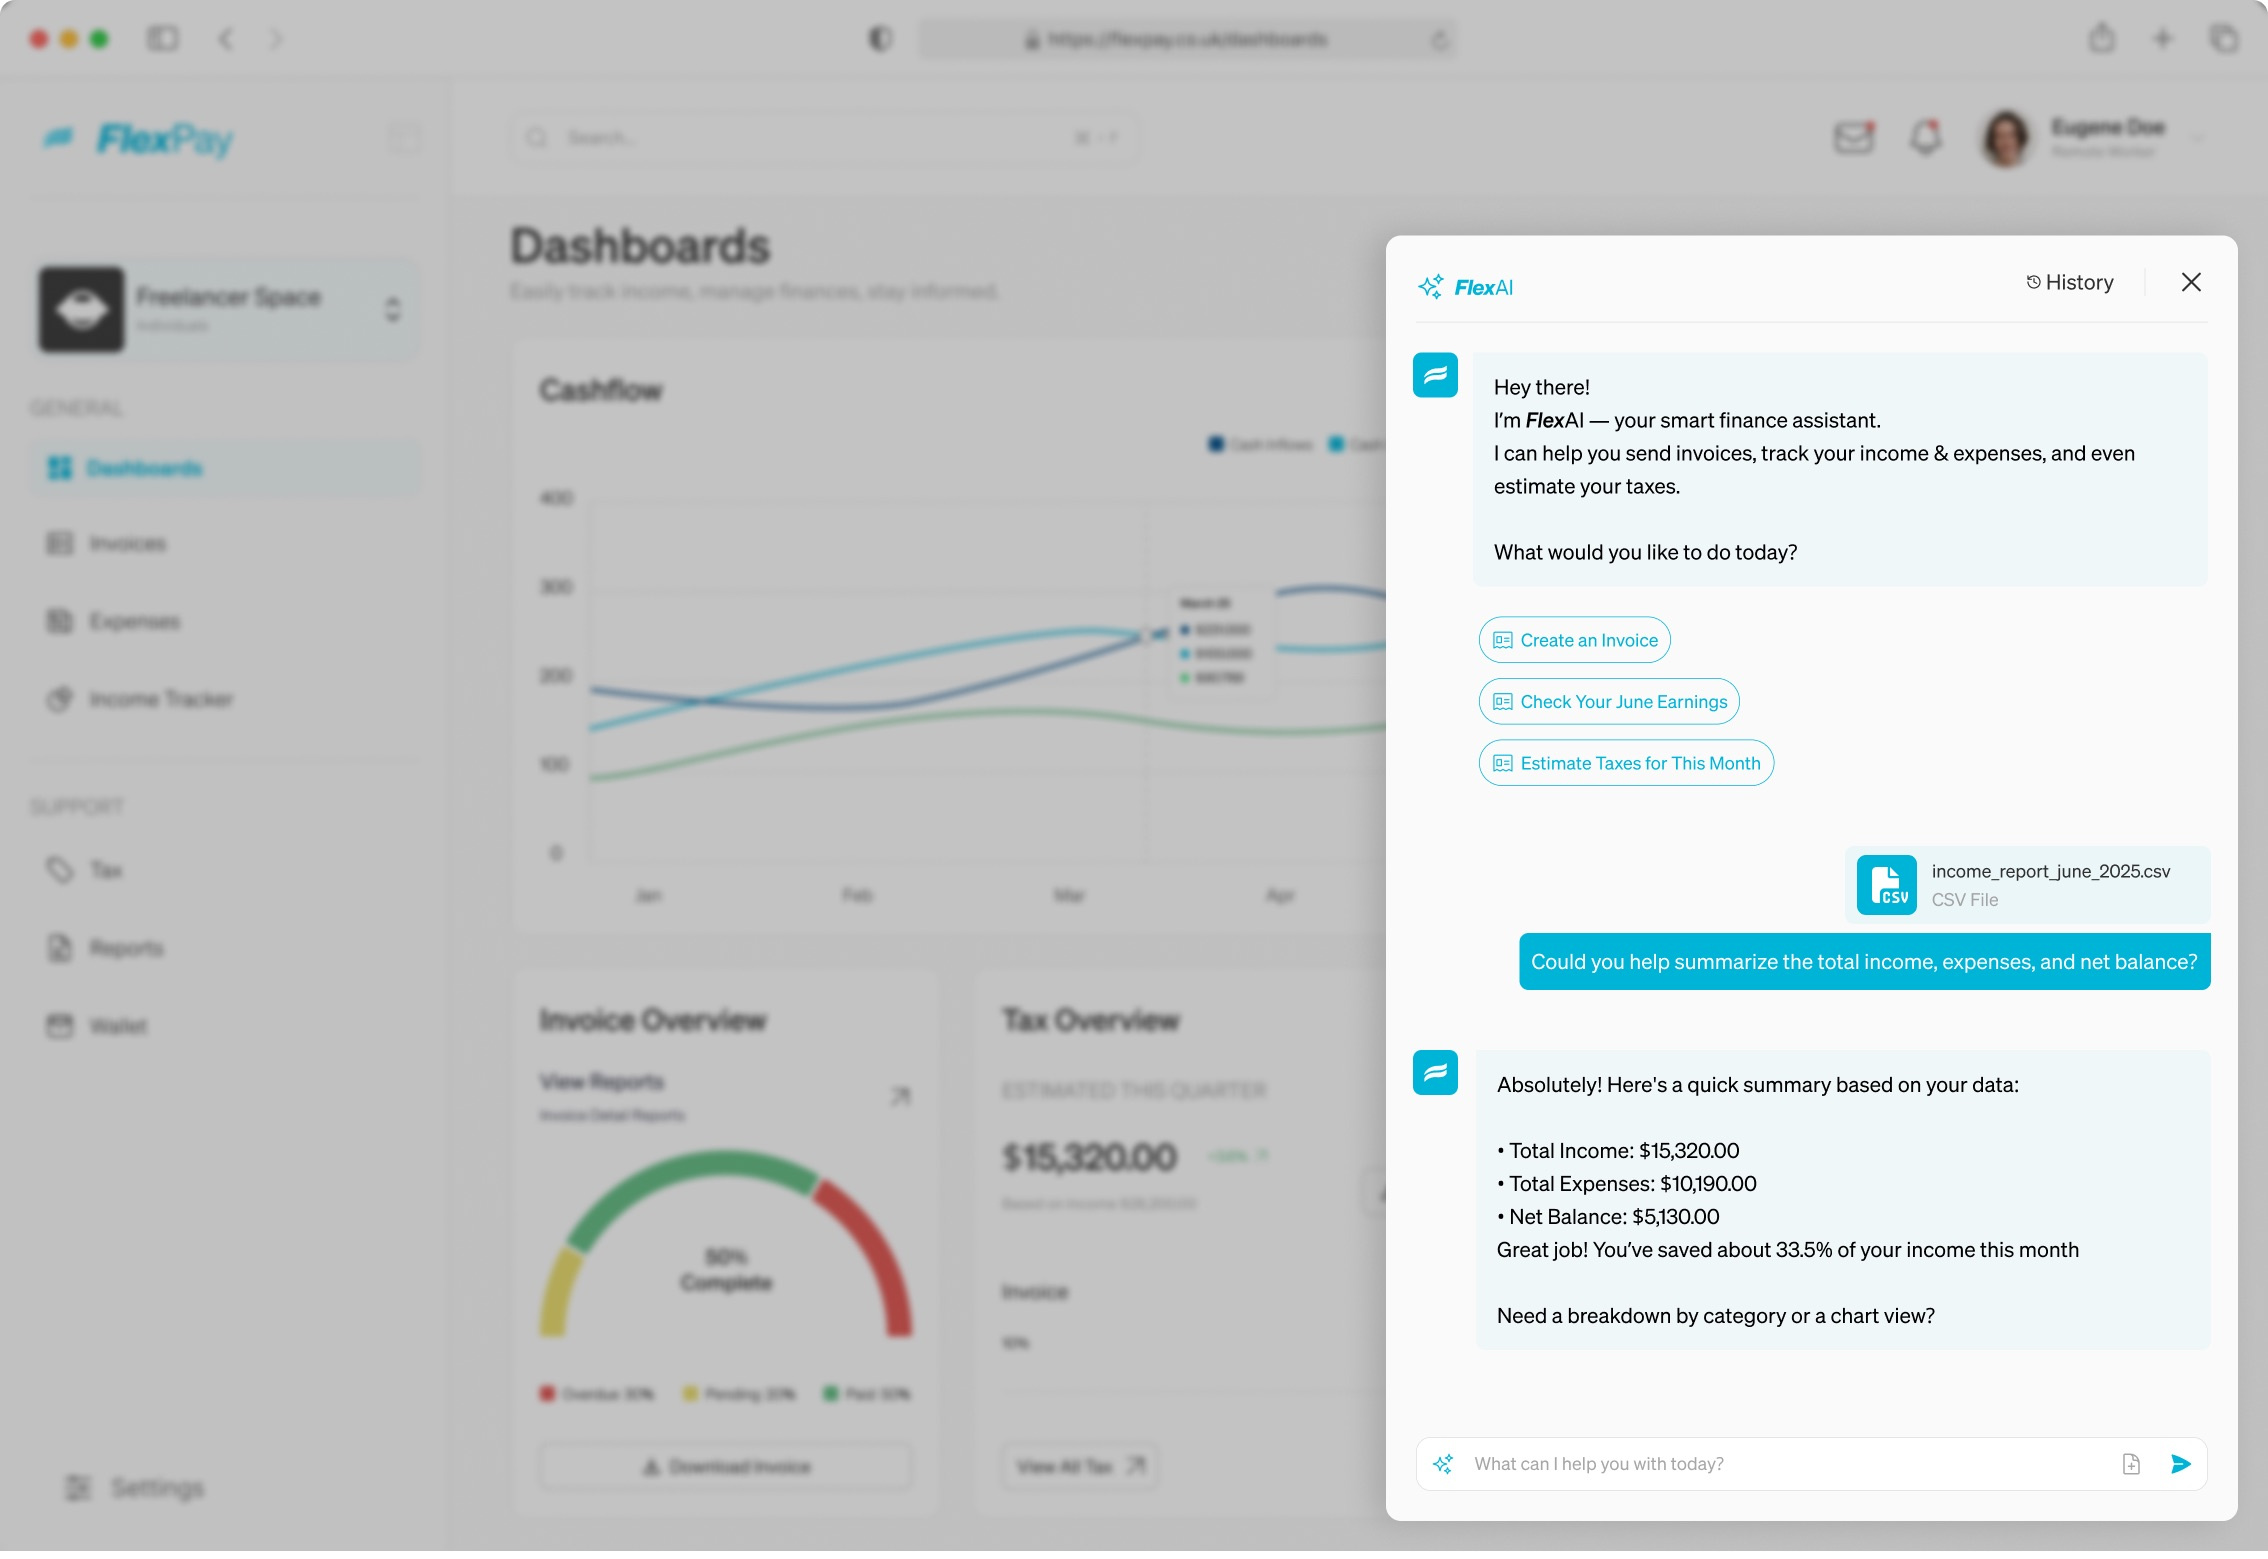Viewport: 2268px width, 1559px height.
Task: Open the FlexAI chat History
Action: tap(2069, 283)
